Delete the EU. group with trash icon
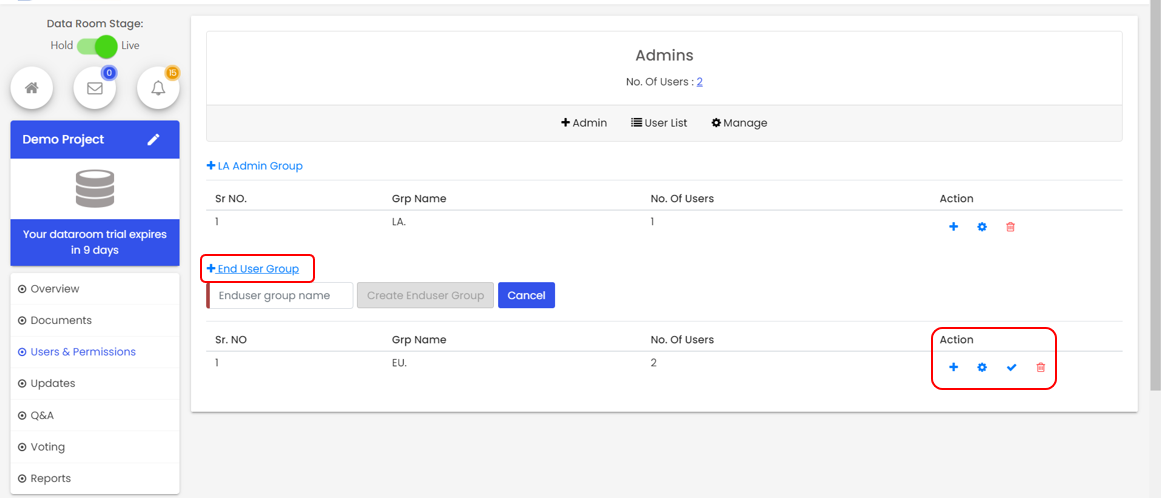The height and width of the screenshot is (498, 1161). [x=1040, y=368]
